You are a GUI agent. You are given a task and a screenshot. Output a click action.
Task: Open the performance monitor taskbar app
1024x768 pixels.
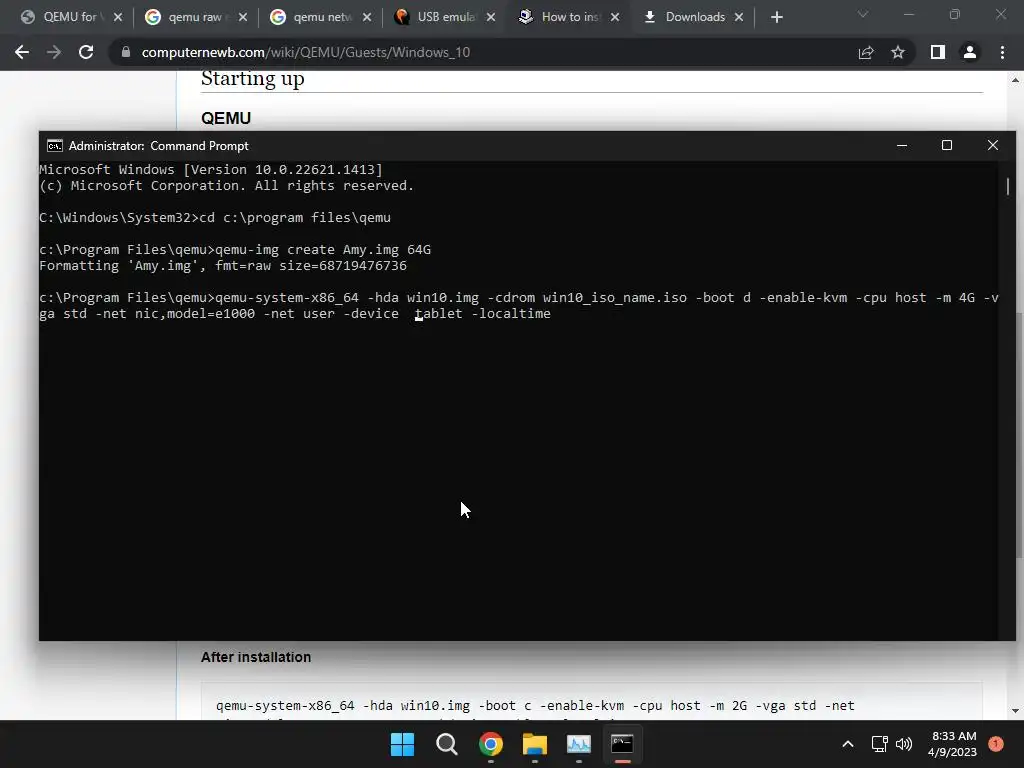coord(579,744)
